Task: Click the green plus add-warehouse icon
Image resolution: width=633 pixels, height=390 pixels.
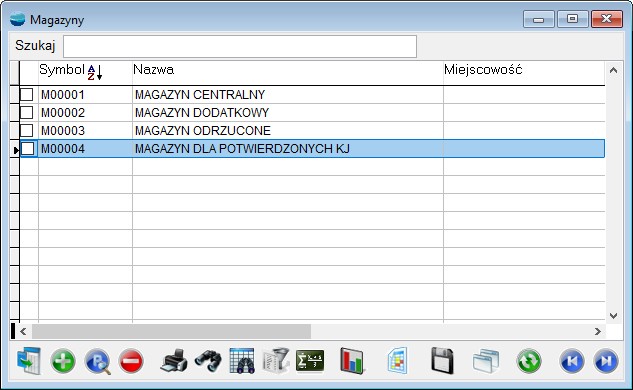Action: pos(63,361)
